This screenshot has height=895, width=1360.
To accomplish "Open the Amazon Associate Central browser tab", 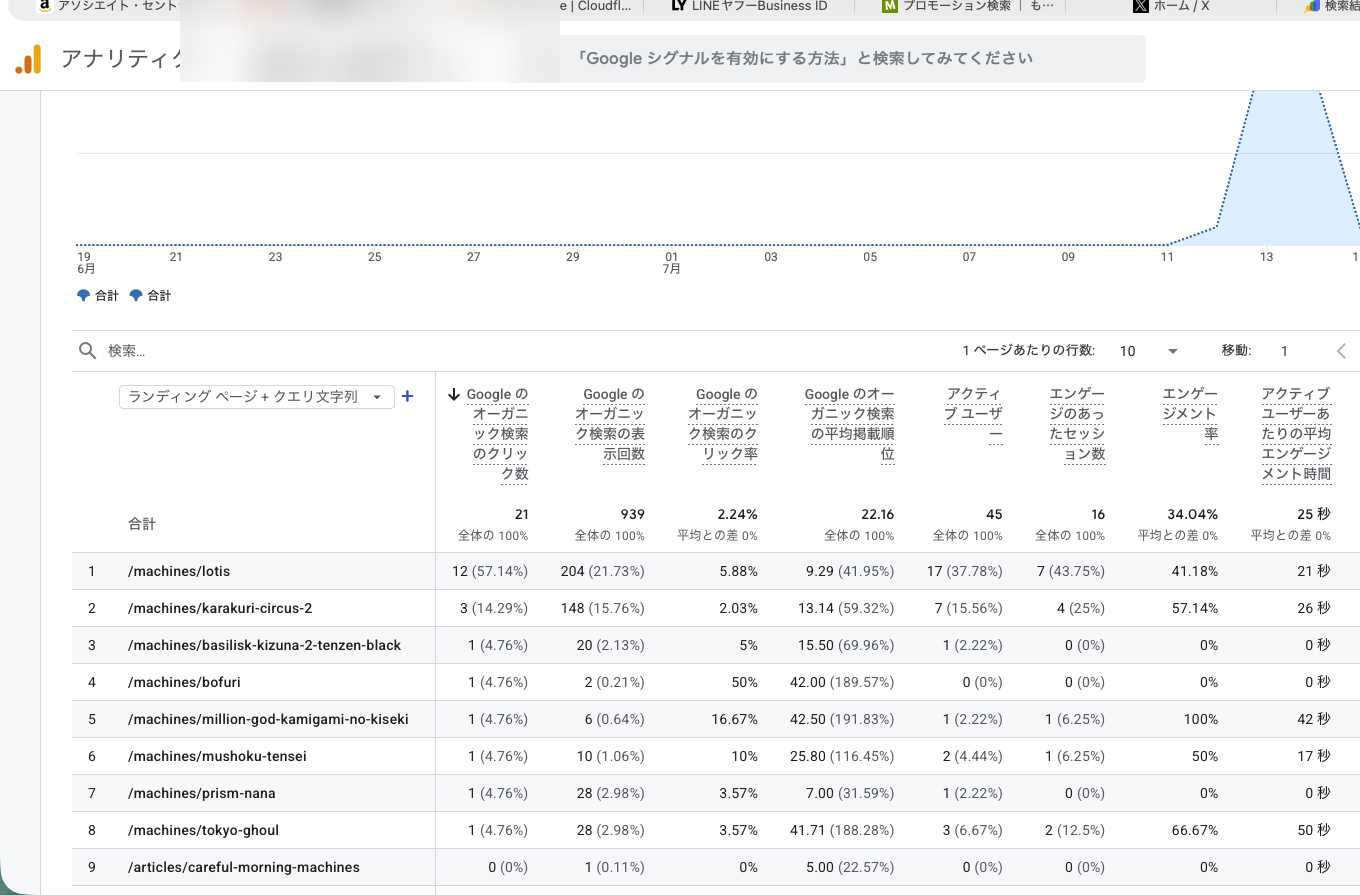I will click(x=108, y=6).
